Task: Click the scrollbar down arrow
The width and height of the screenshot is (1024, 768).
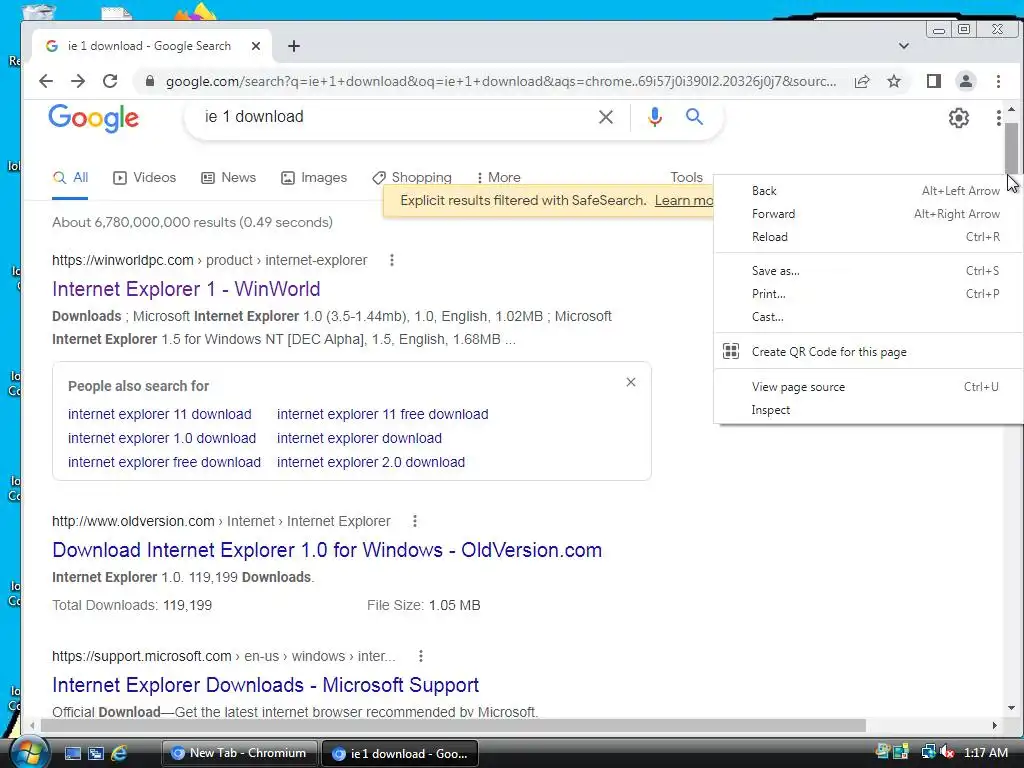Action: click(1011, 708)
